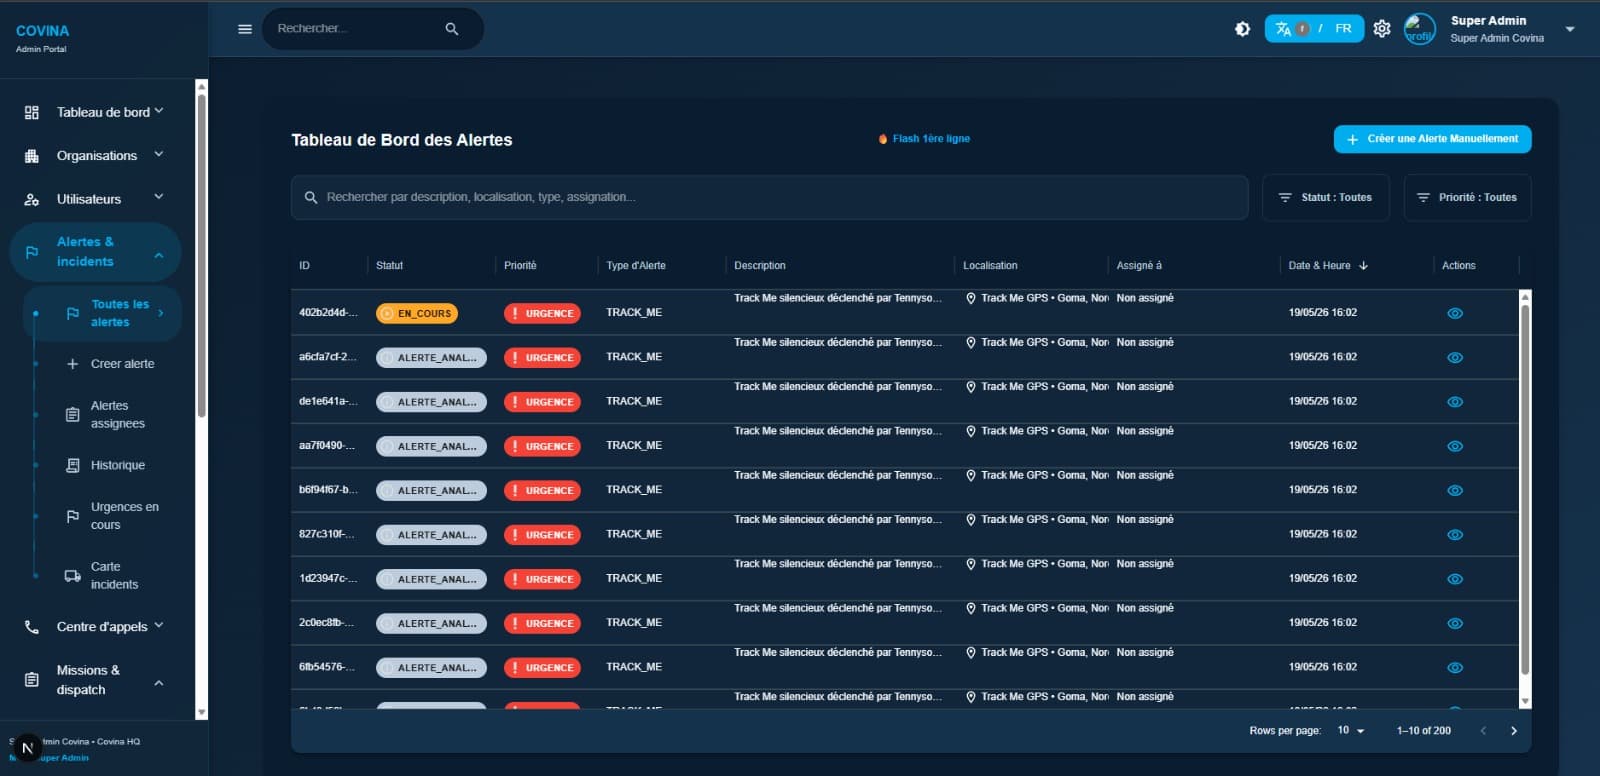Go to next page arrow
Viewport: 1600px width, 776px height.
pyautogui.click(x=1514, y=731)
